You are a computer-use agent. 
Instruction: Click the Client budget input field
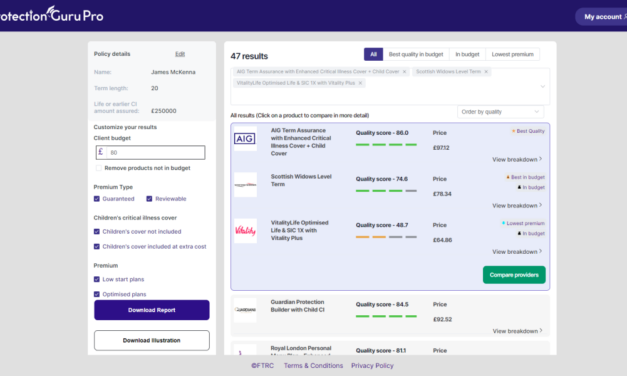click(x=151, y=152)
